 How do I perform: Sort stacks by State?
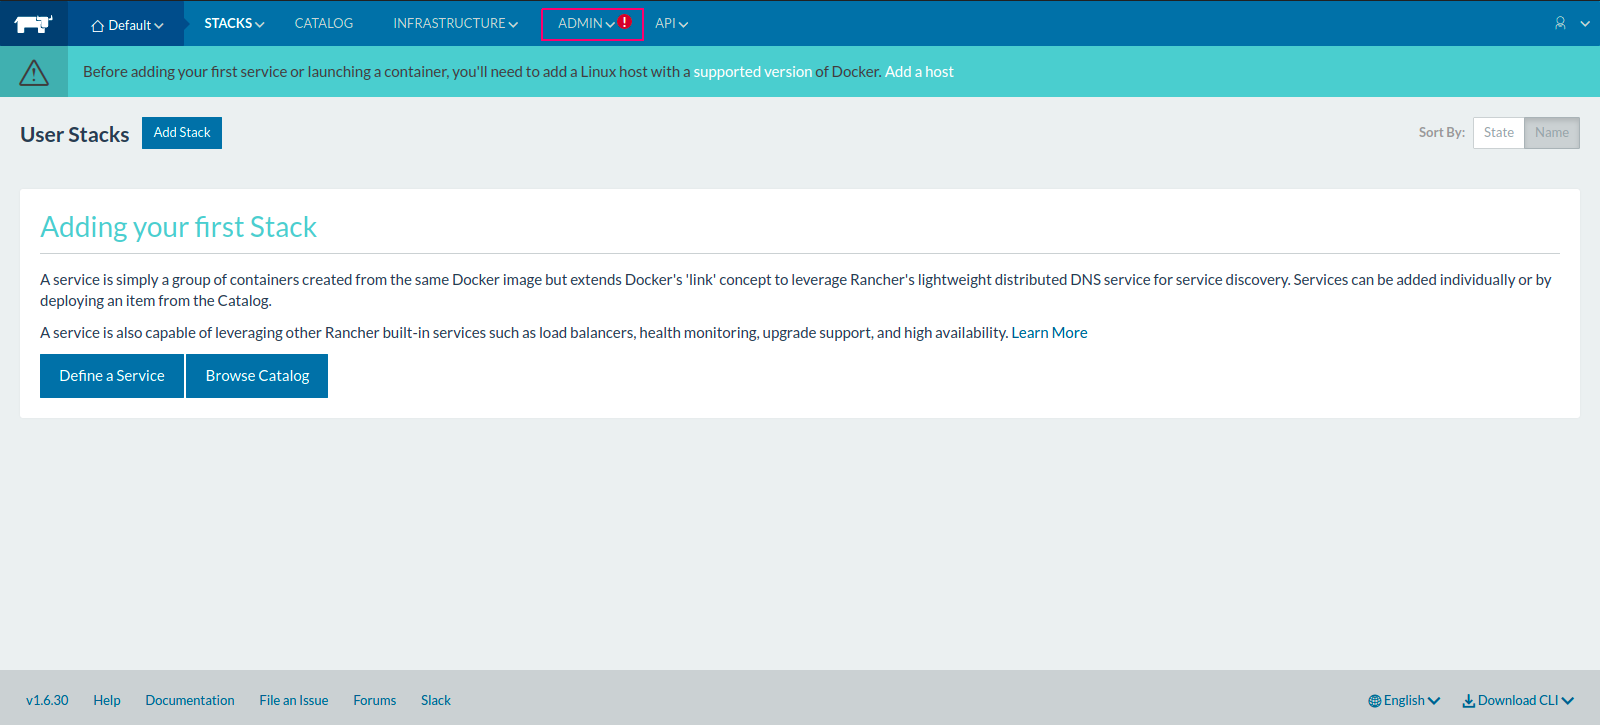pos(1499,133)
